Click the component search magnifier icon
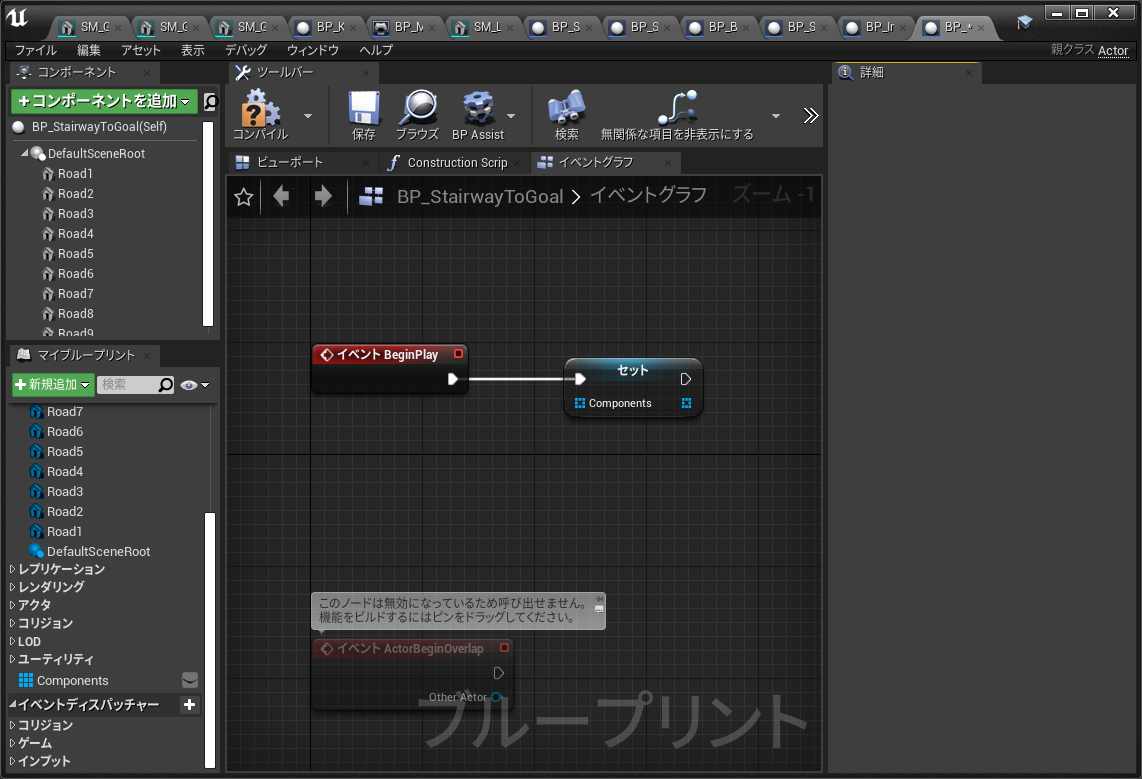The image size is (1142, 779). [210, 101]
